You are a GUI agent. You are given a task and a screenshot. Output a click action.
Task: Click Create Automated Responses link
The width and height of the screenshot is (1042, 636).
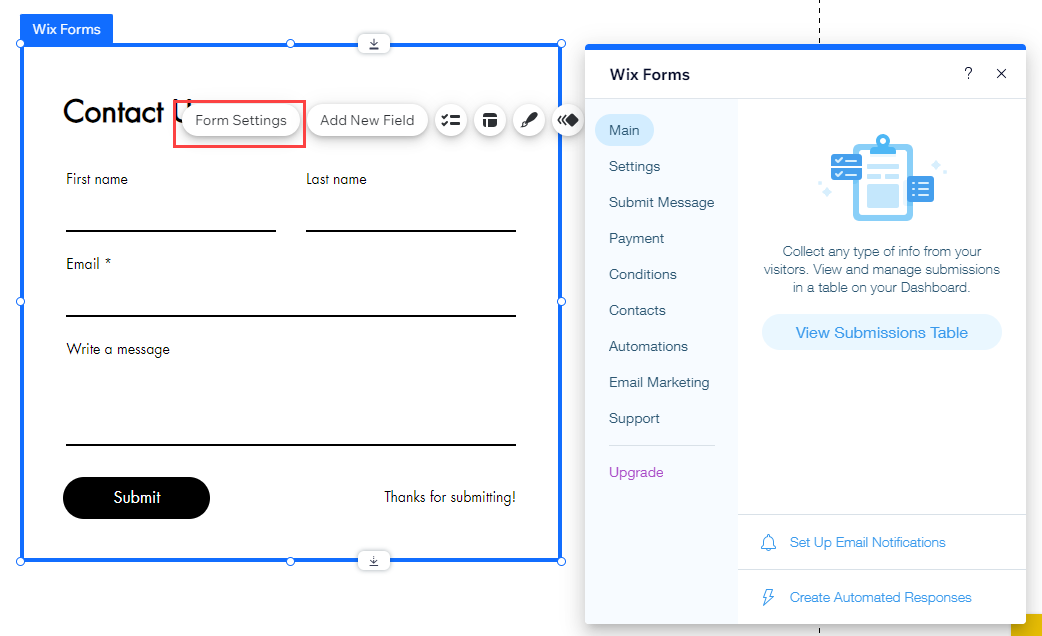(x=881, y=597)
